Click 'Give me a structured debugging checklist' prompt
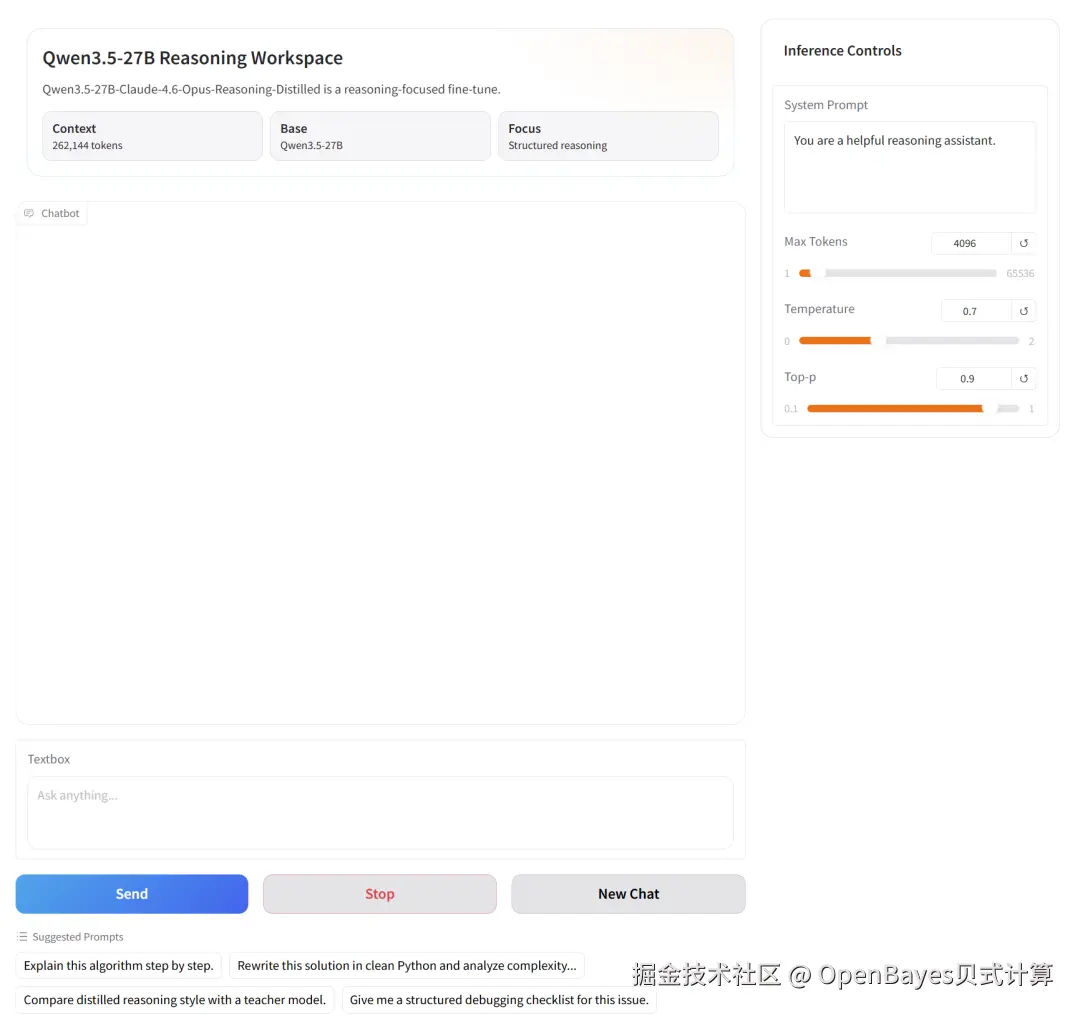The width and height of the screenshot is (1080, 1016). tap(499, 999)
